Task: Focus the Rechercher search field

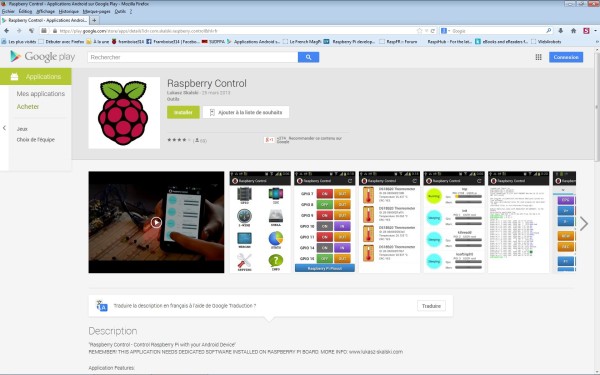Action: pos(193,57)
